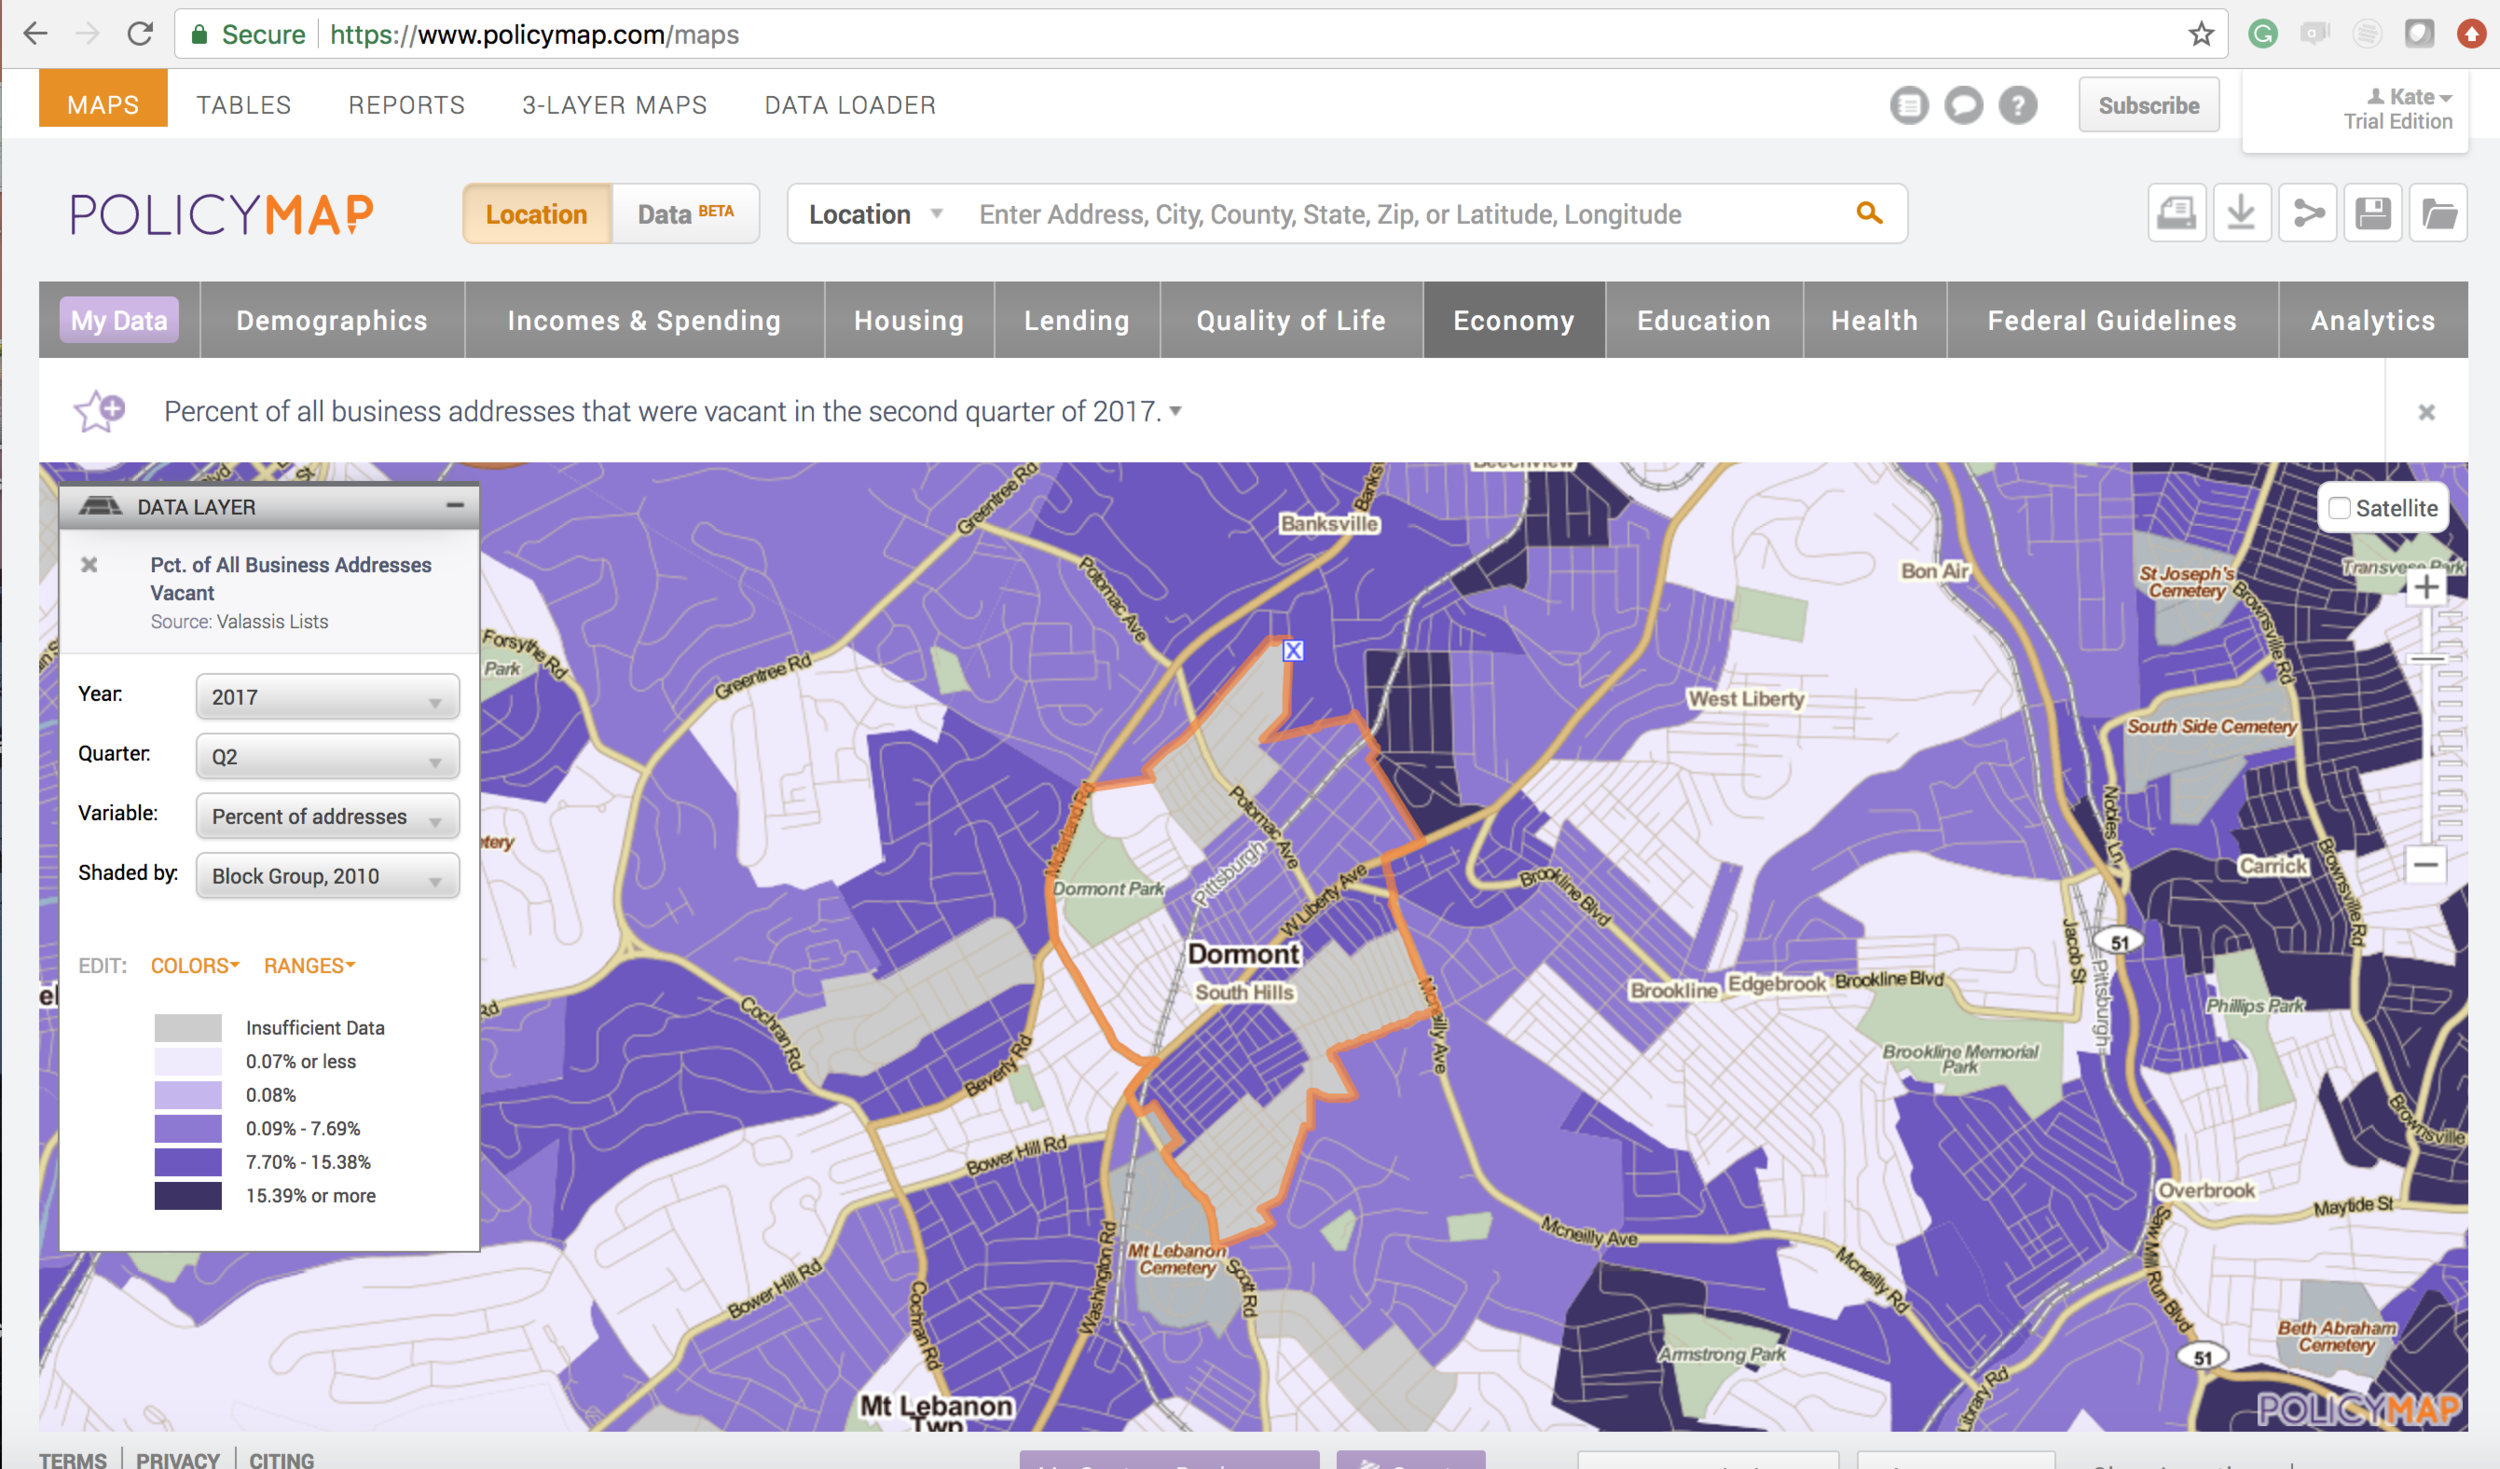Zoom in on the map

click(x=2425, y=587)
